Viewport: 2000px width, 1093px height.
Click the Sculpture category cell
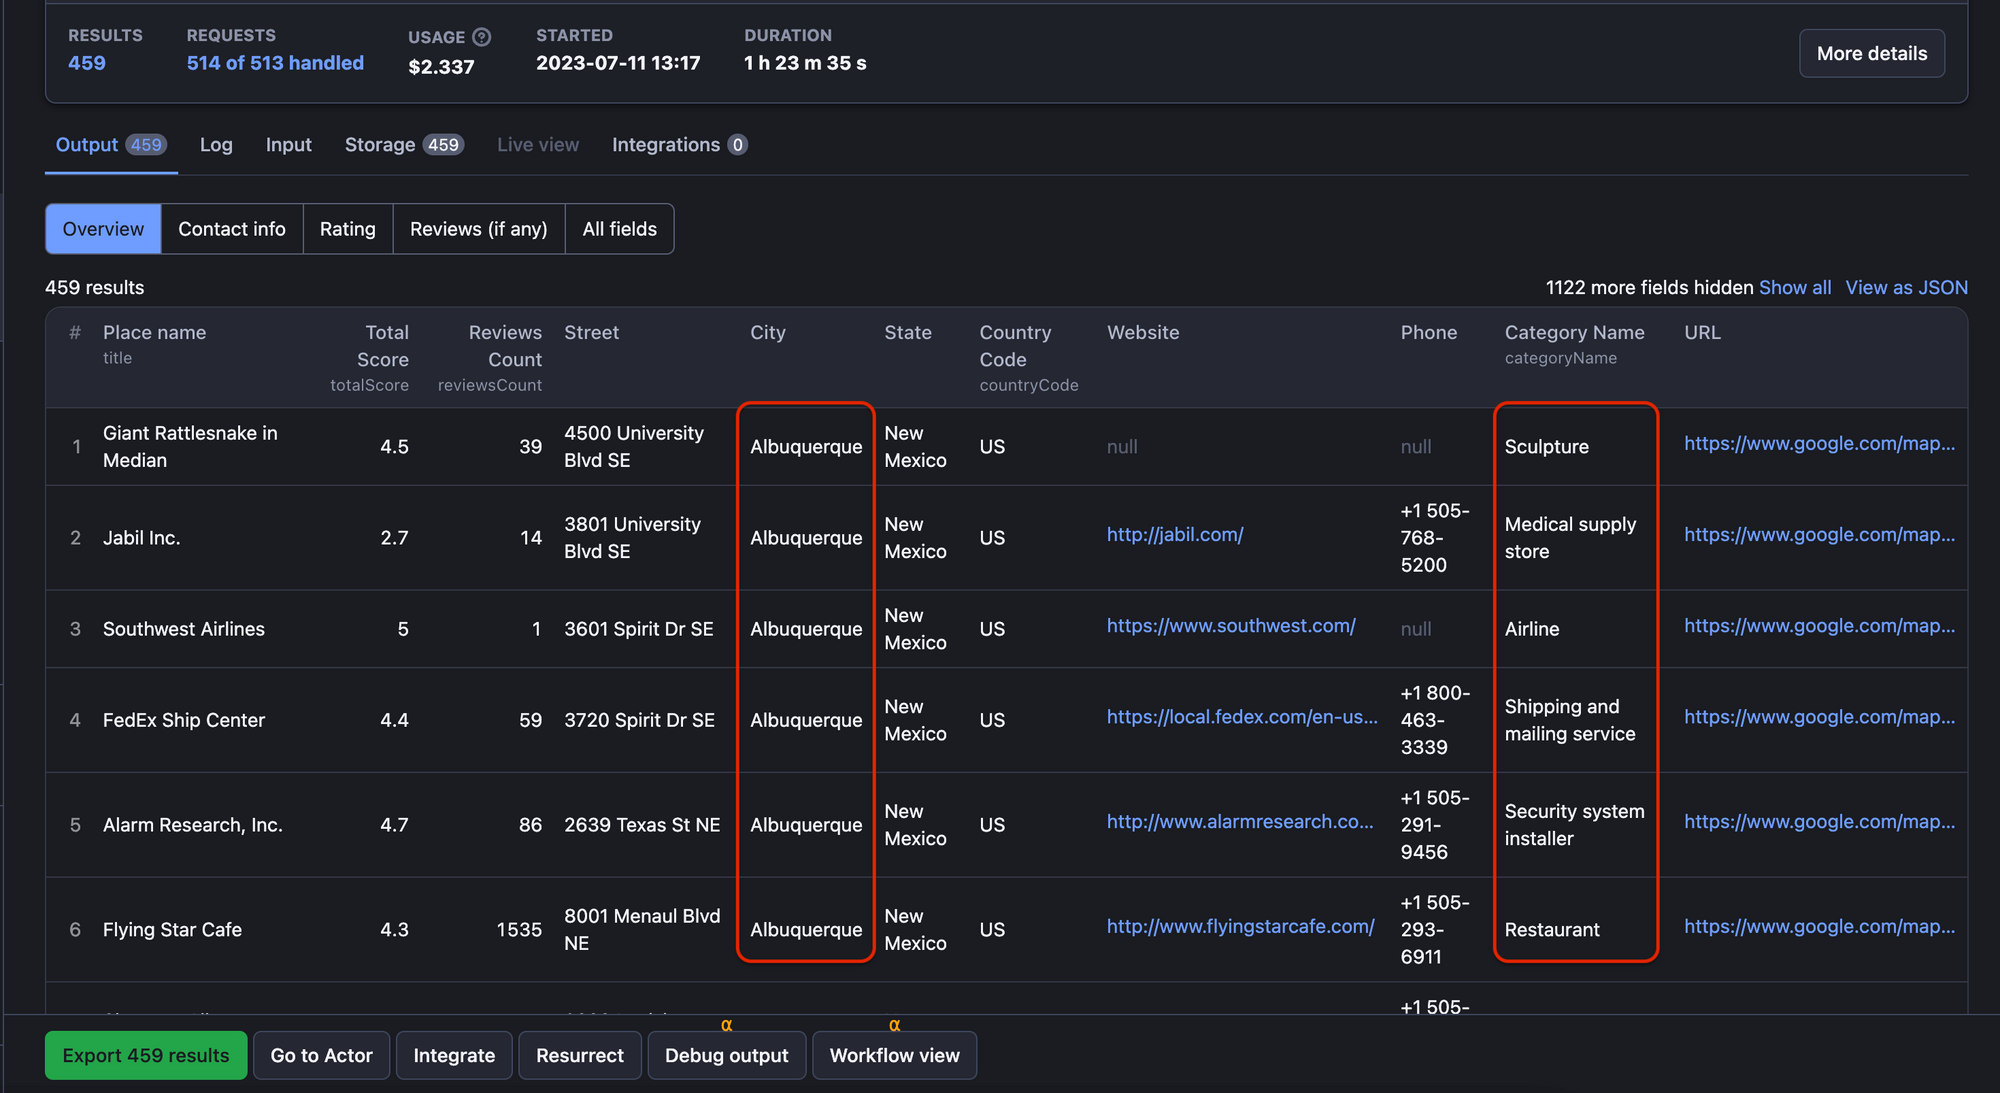tap(1546, 447)
